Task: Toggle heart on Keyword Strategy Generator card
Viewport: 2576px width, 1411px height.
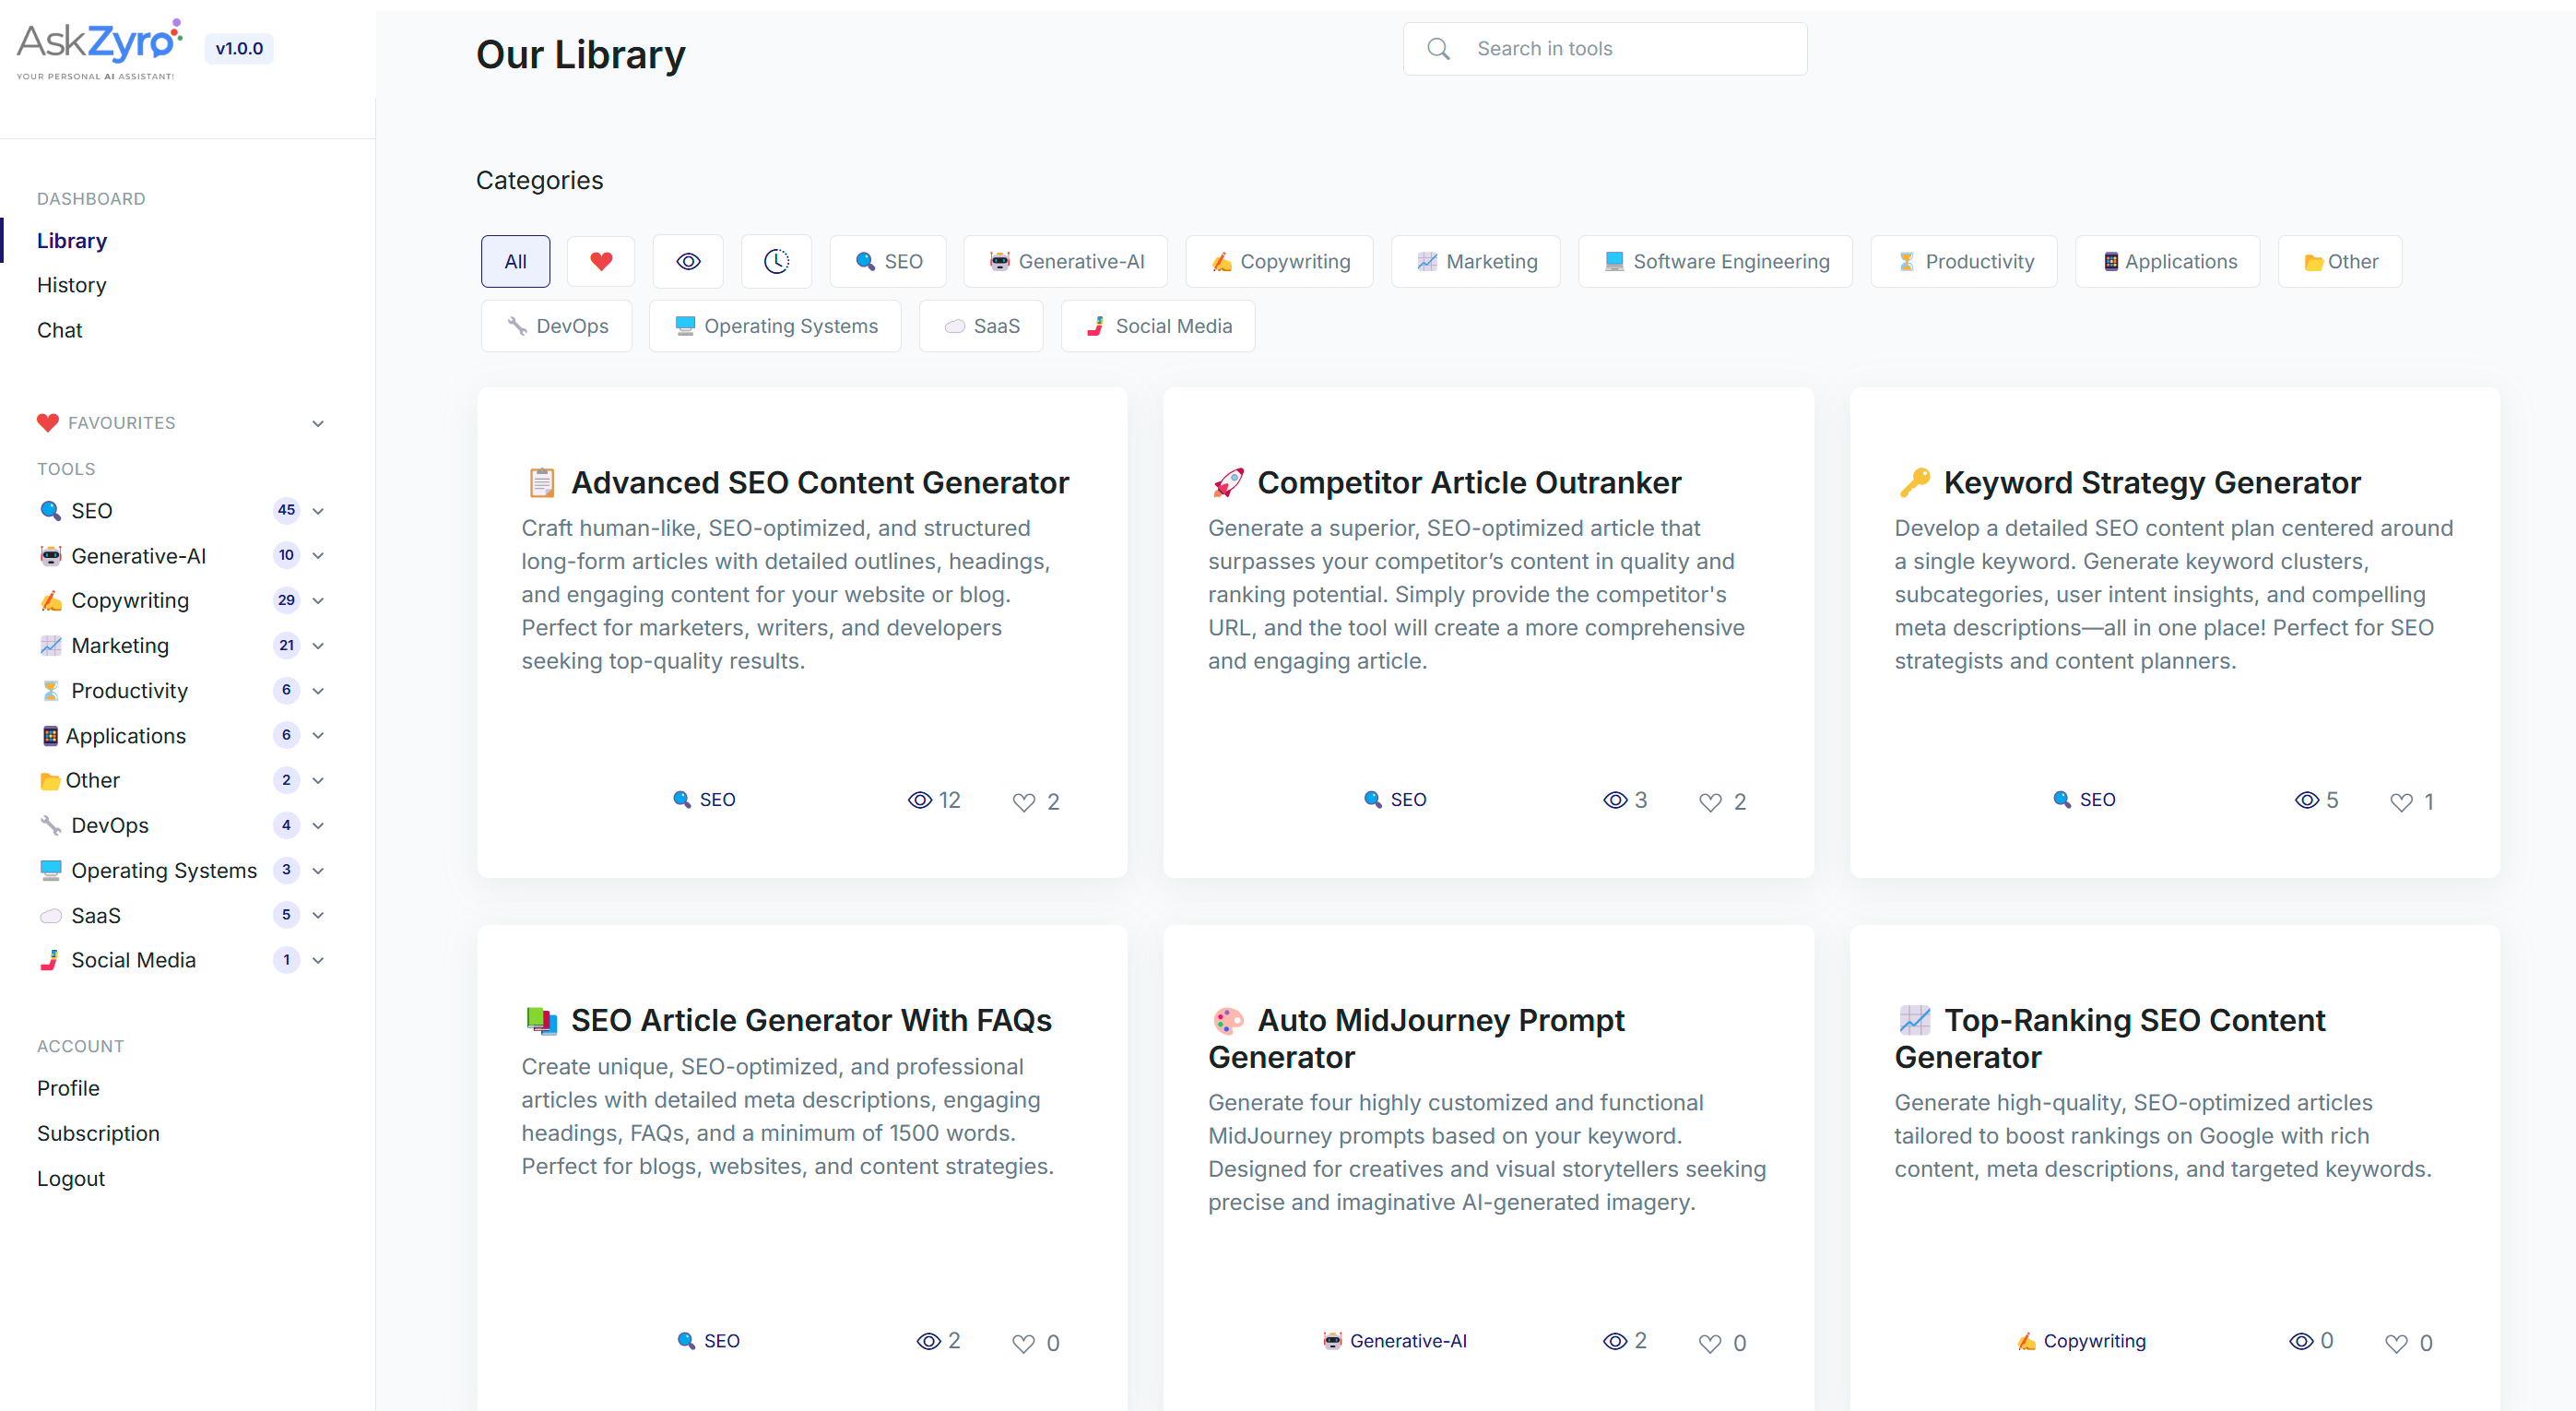Action: [x=2400, y=802]
